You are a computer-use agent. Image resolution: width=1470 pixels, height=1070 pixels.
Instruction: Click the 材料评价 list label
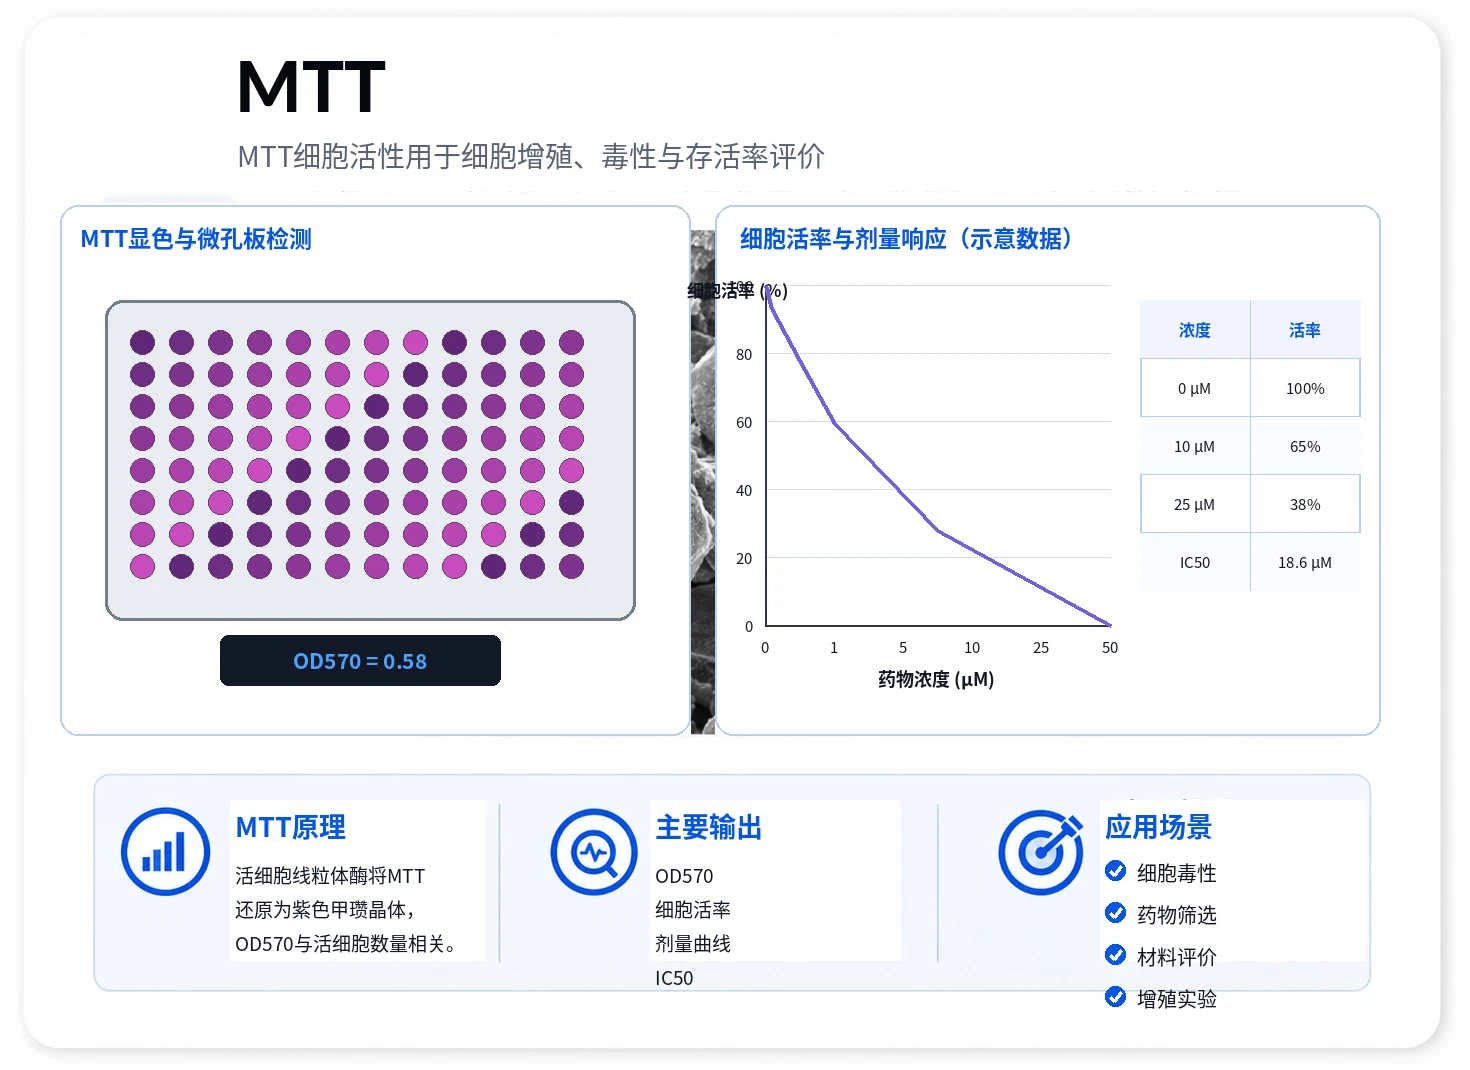coord(1177,957)
